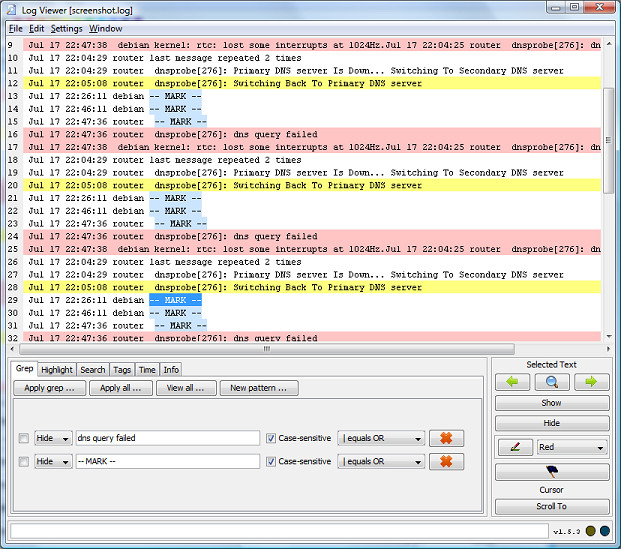Click the blue flag tag button
The width and height of the screenshot is (621, 549).
point(552,472)
